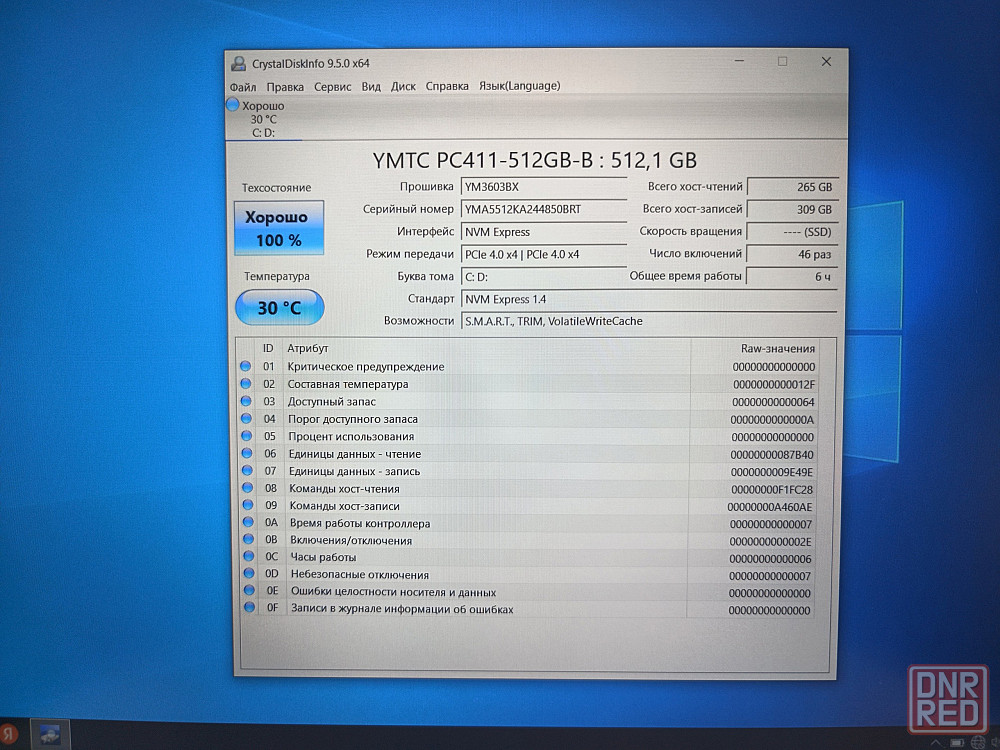1000x750 pixels.
Task: Click the Возможности field S.M.A.R.T., TRIM
Action: tap(649, 321)
